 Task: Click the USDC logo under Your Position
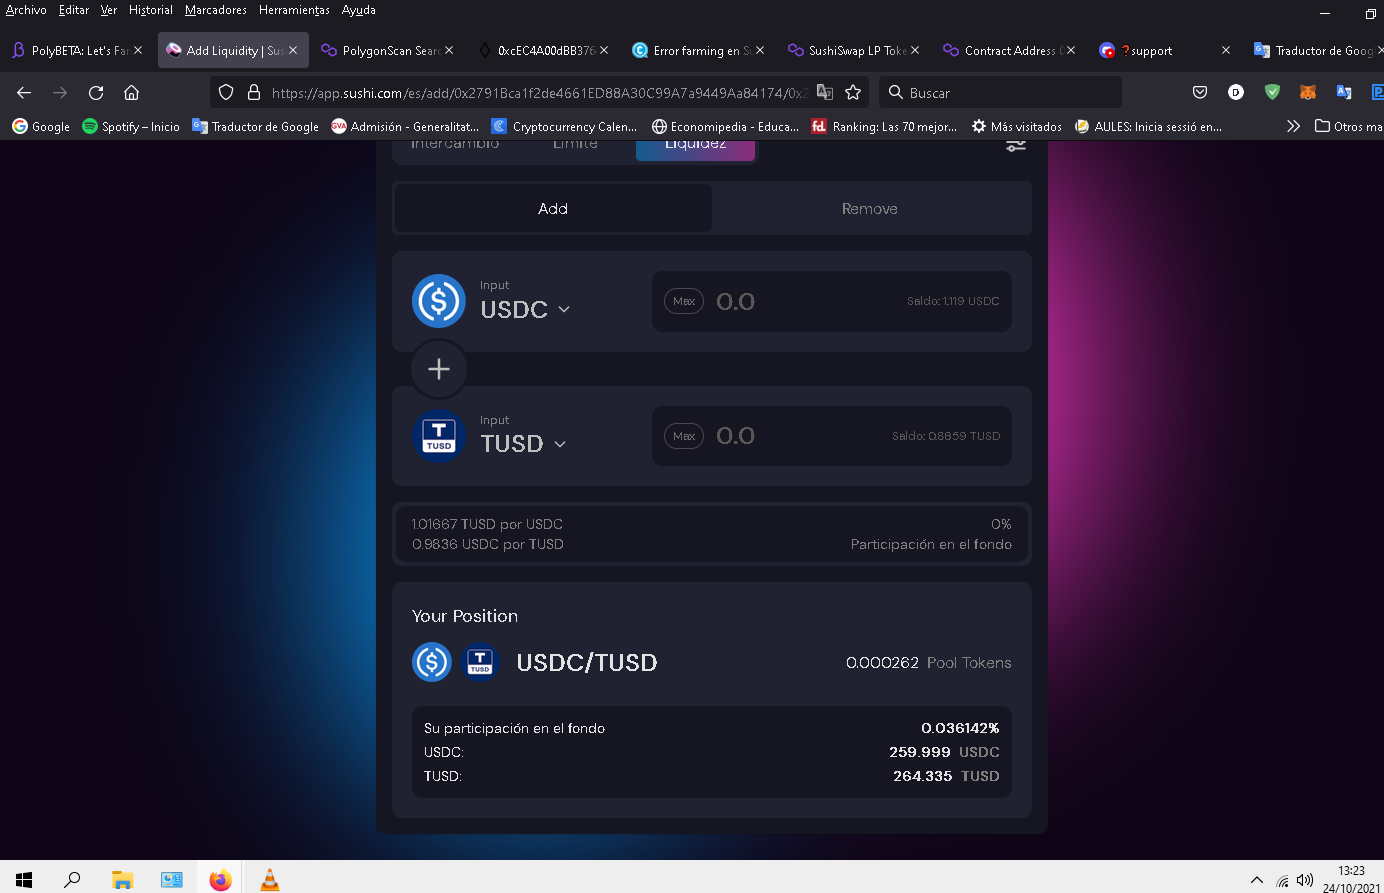[x=432, y=662]
